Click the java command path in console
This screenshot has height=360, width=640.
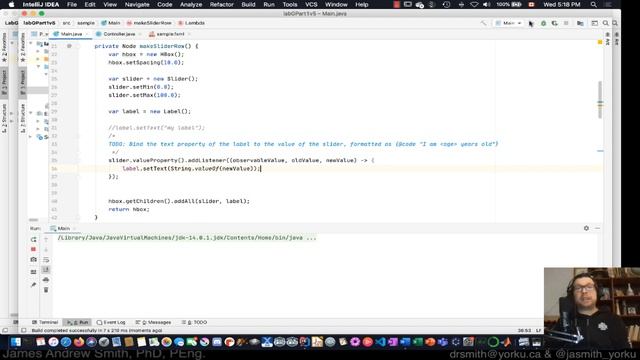[x=187, y=238]
